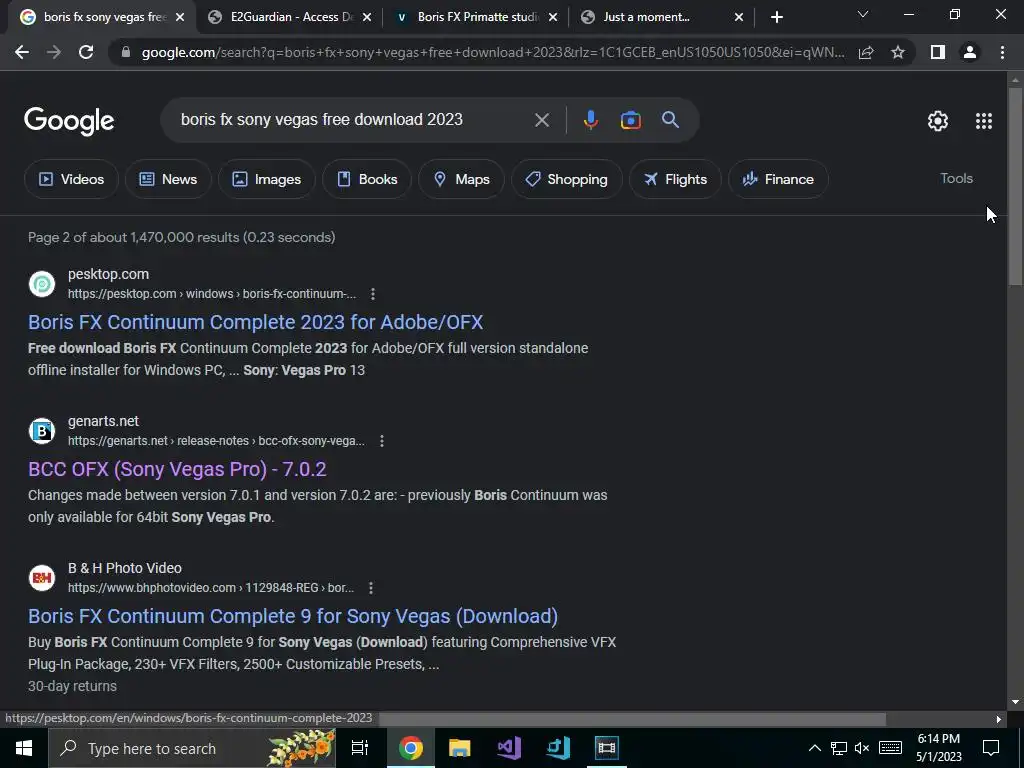
Task: Close the E2Guardian tab
Action: click(x=367, y=18)
